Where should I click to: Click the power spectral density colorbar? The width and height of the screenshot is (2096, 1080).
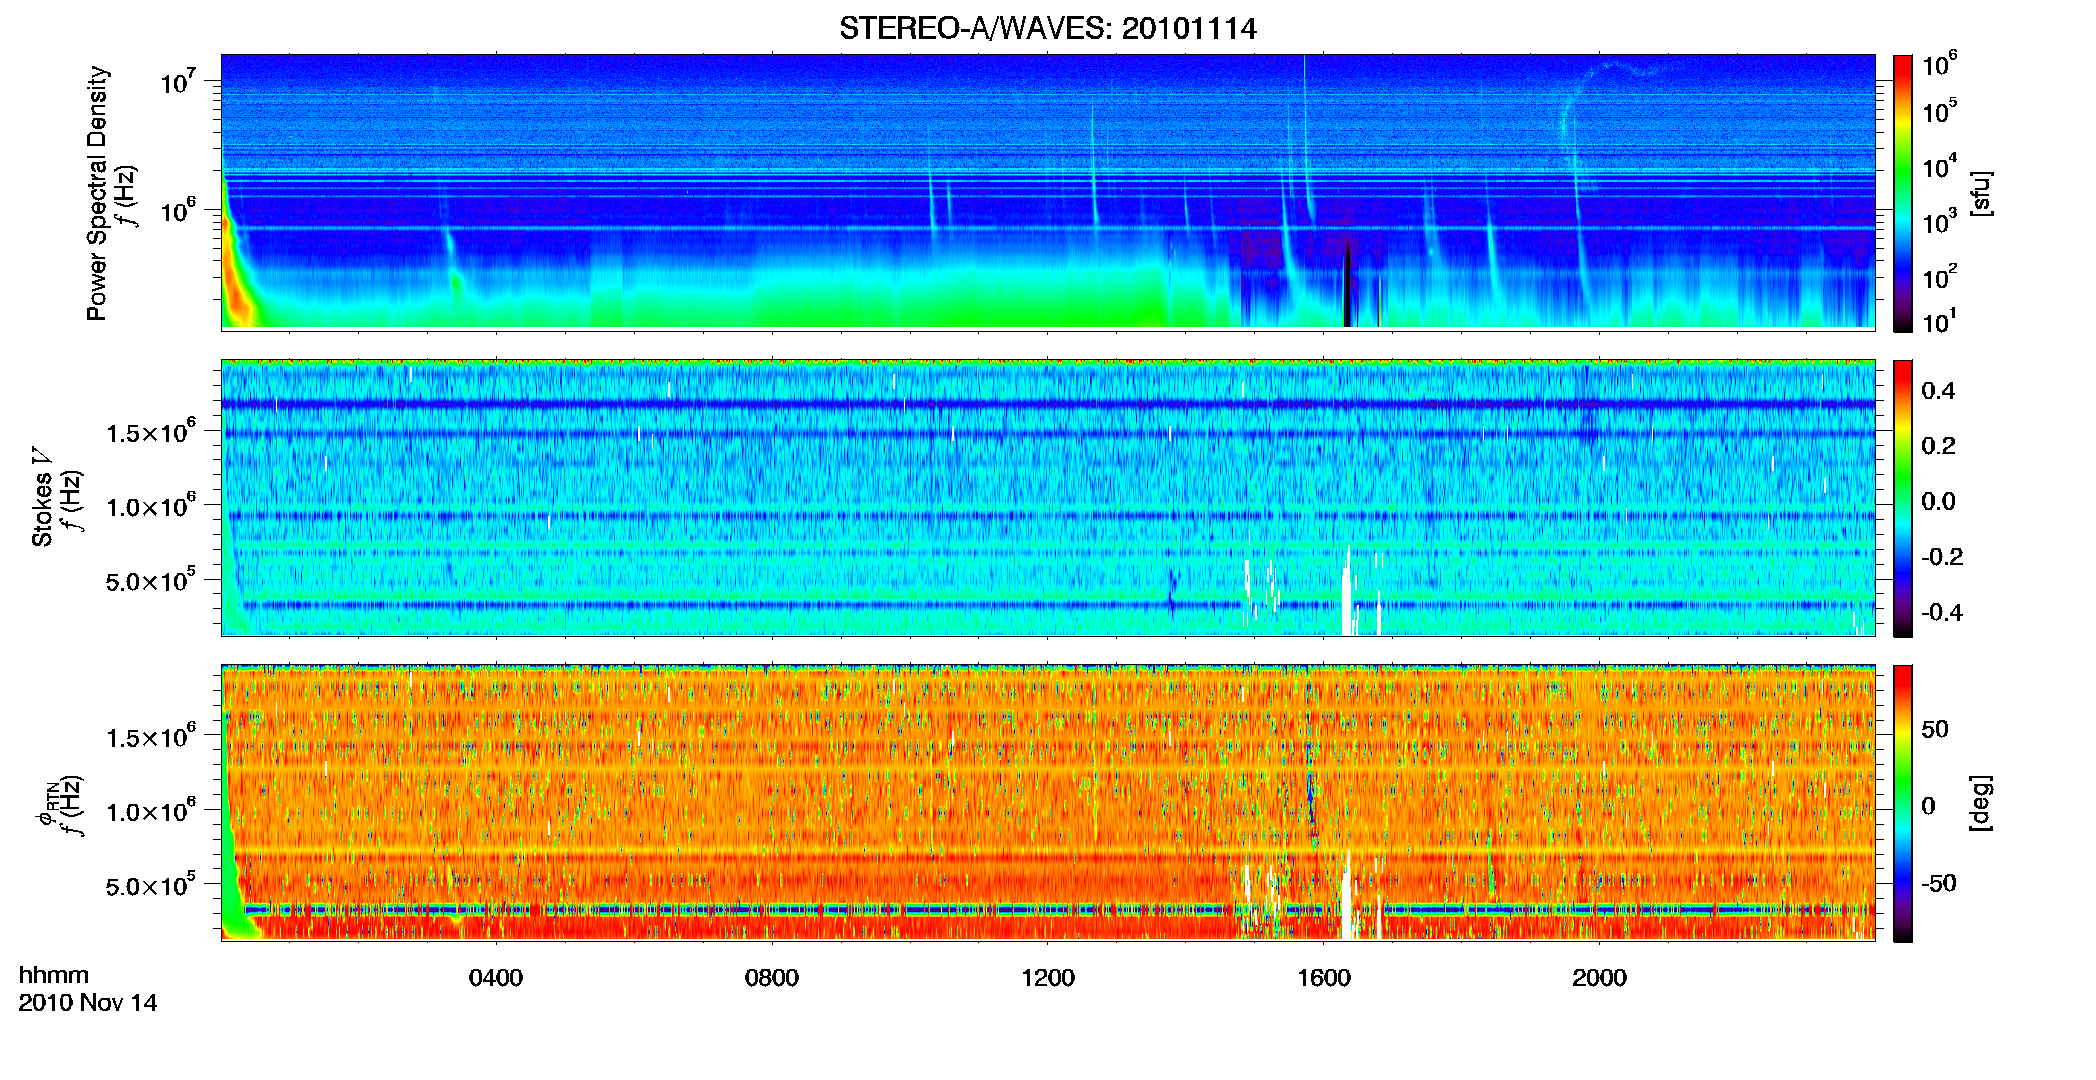pos(1903,193)
